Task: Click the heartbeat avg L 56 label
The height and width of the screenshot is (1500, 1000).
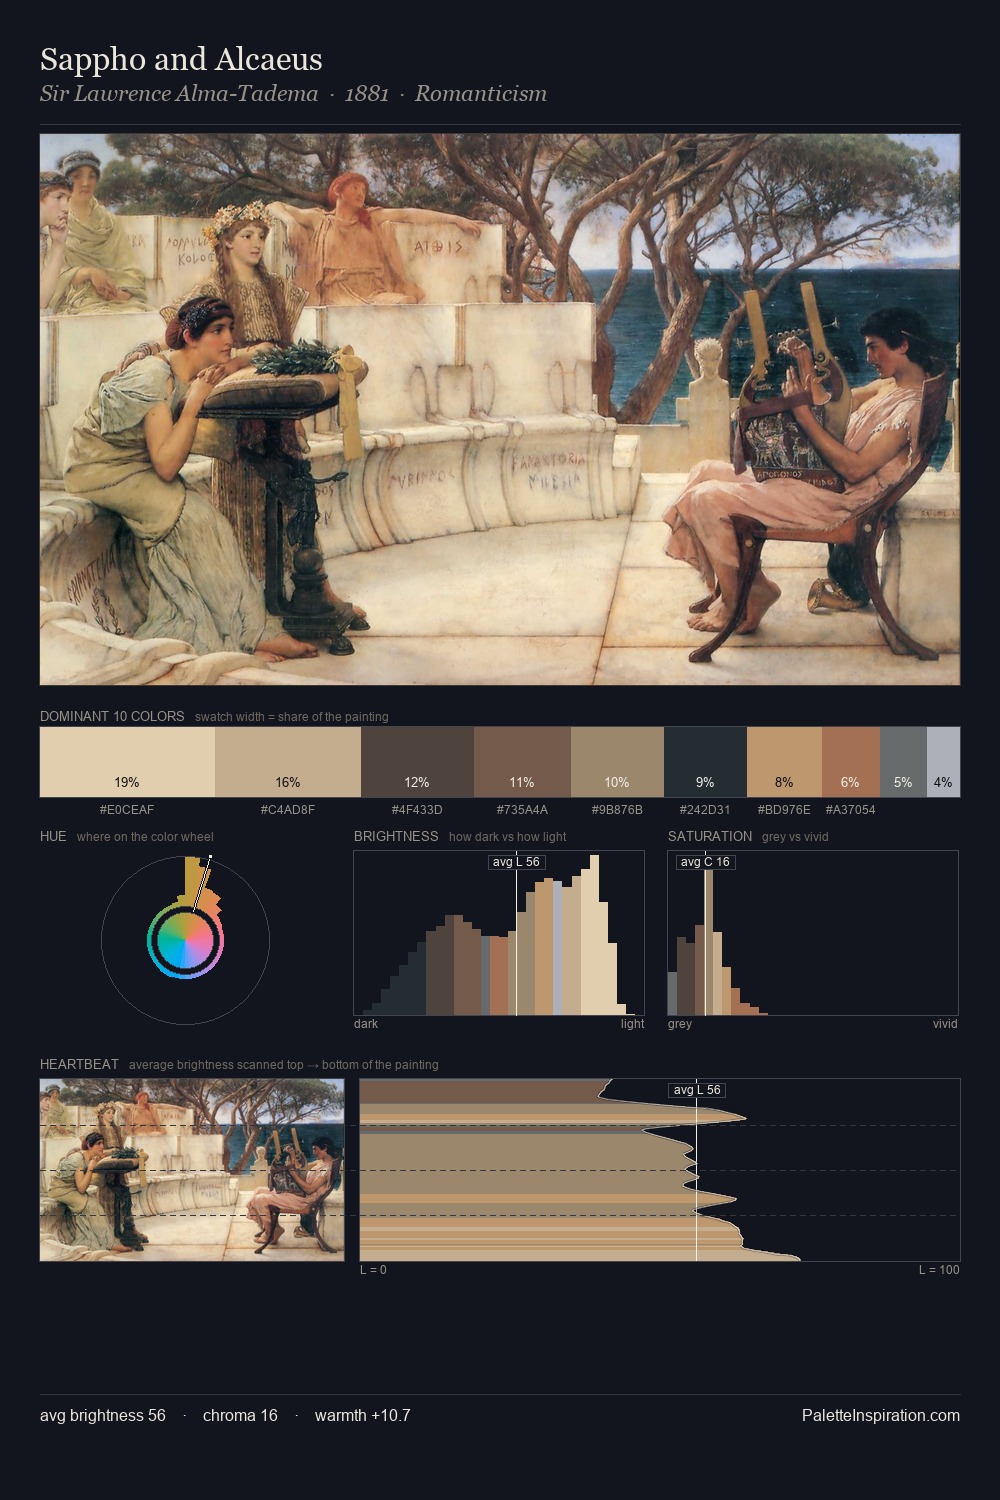Action: click(697, 1090)
